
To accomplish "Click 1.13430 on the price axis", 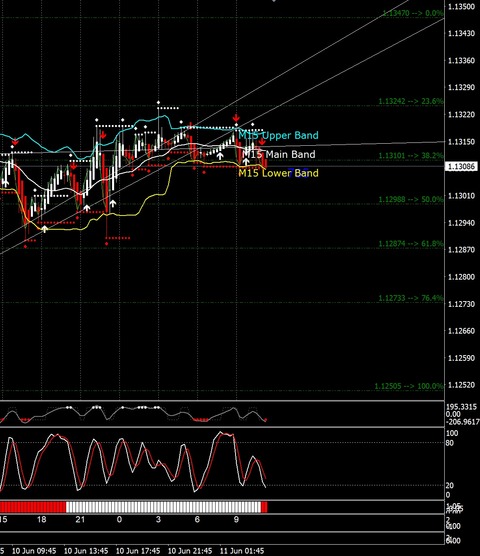I will (x=461, y=33).
